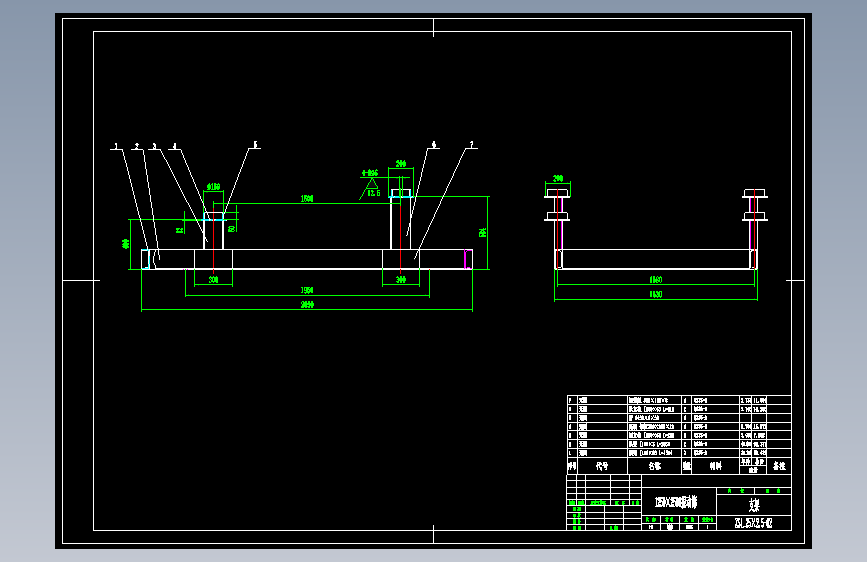Click the width dimension above the side view's left flange
The width and height of the screenshot is (867, 562).
pos(558,179)
